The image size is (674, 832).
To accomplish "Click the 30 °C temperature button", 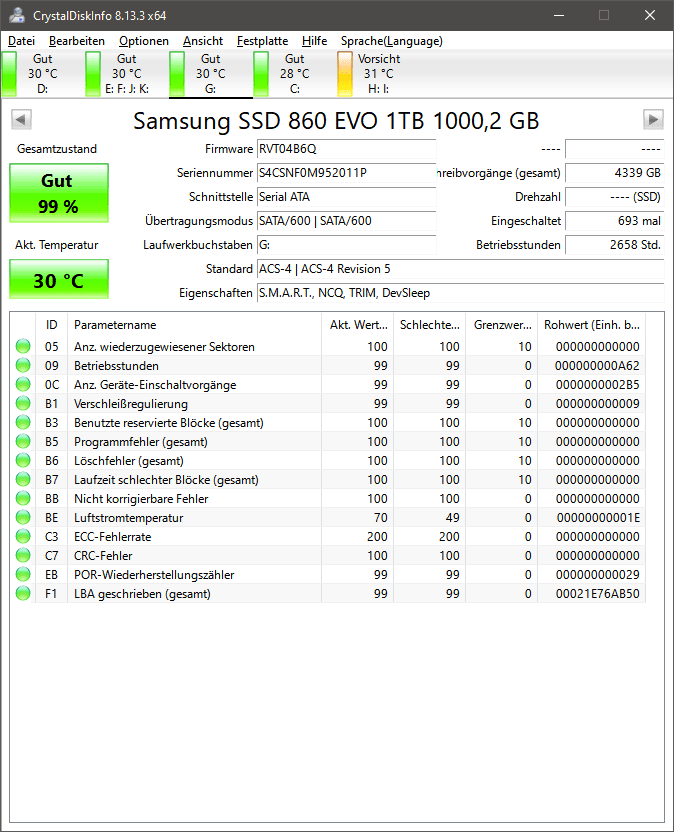I will click(x=59, y=279).
